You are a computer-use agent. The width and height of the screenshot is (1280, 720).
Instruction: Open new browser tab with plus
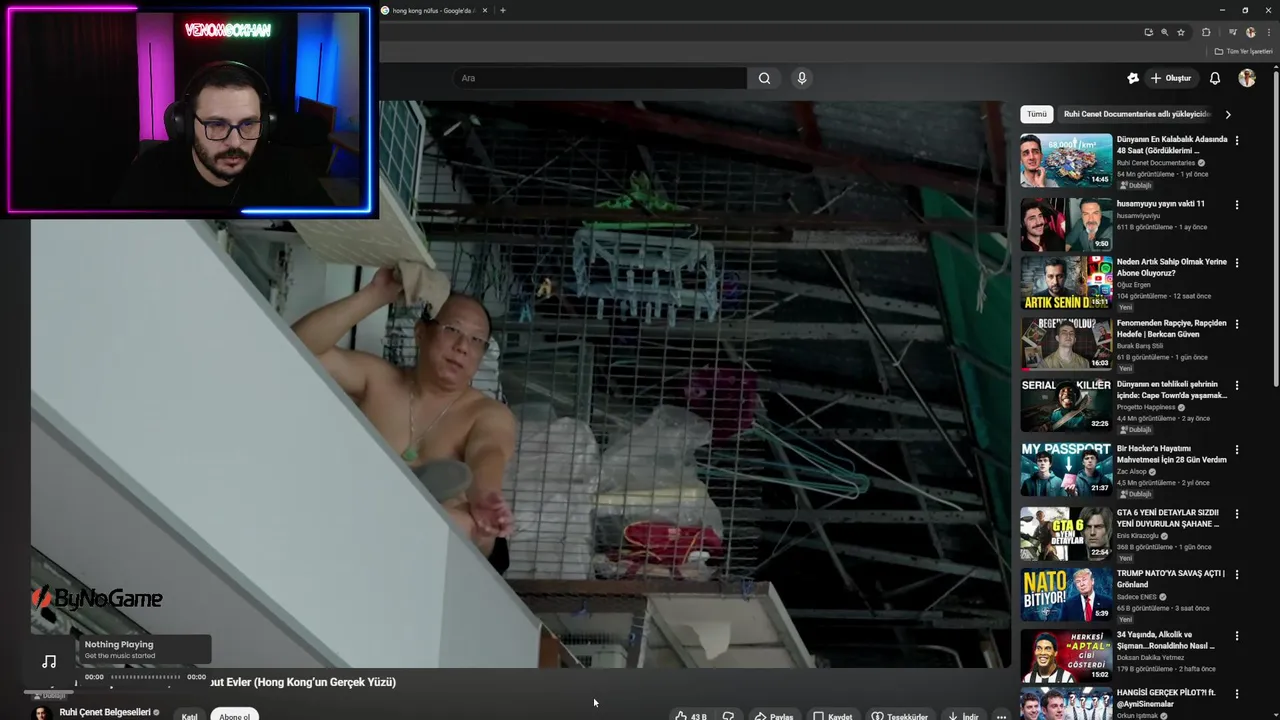point(503,10)
